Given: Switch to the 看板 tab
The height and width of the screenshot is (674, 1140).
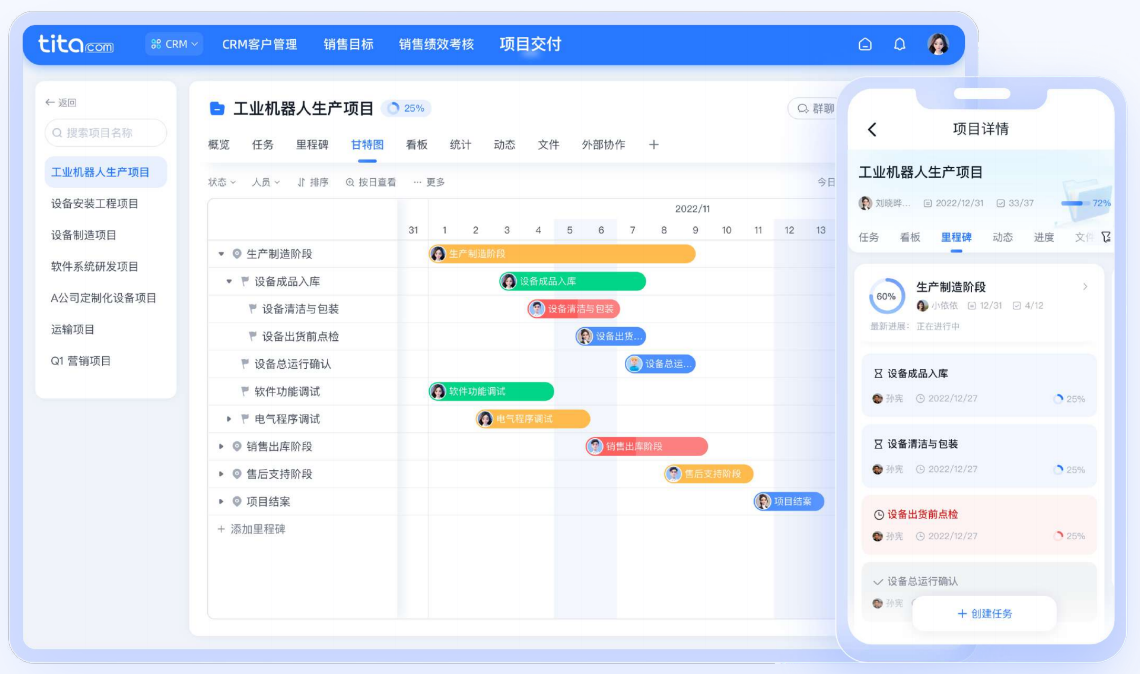Looking at the screenshot, I should click(x=416, y=145).
